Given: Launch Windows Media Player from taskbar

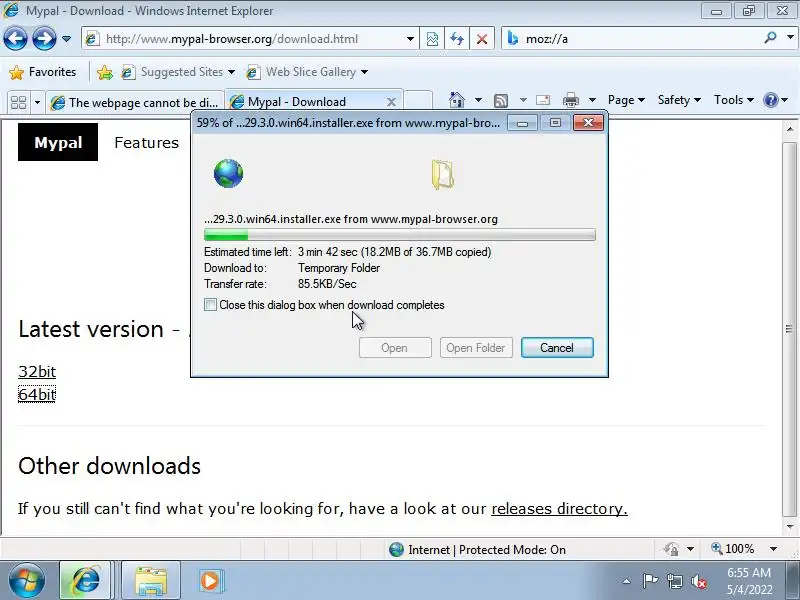Looking at the screenshot, I should tap(209, 581).
